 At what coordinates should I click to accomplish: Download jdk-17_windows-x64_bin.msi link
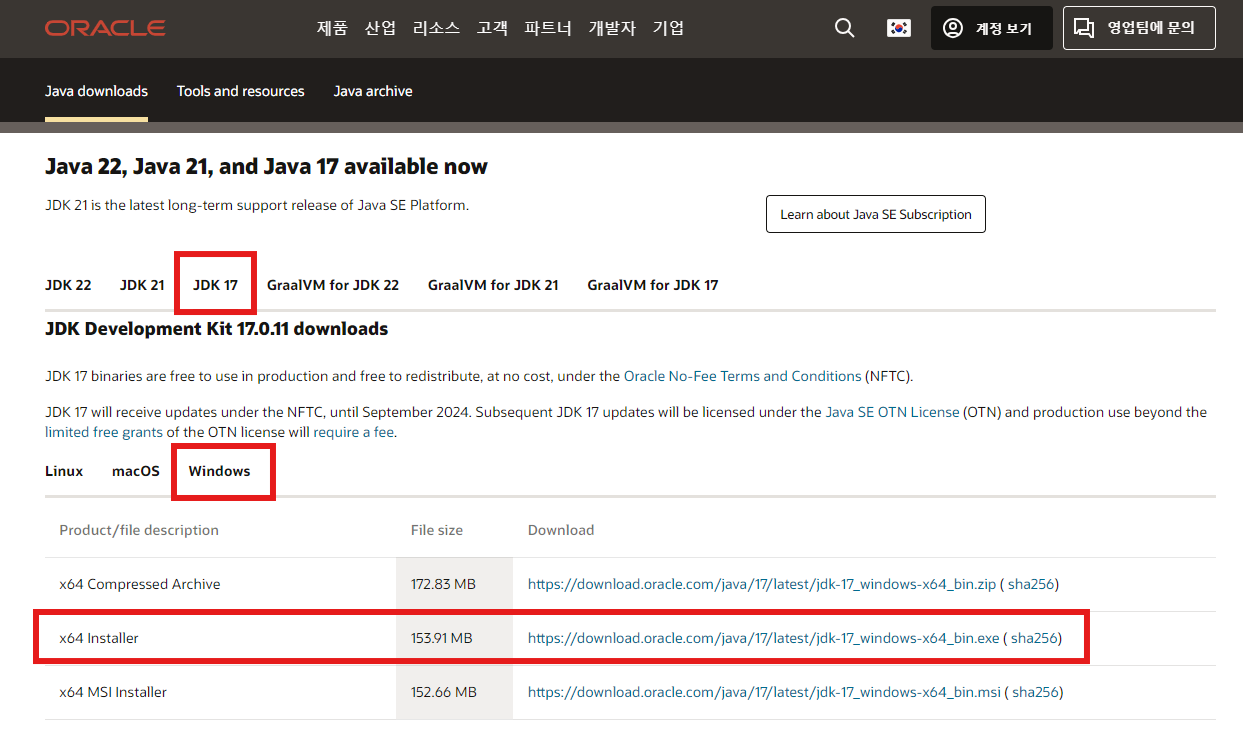[x=765, y=692]
